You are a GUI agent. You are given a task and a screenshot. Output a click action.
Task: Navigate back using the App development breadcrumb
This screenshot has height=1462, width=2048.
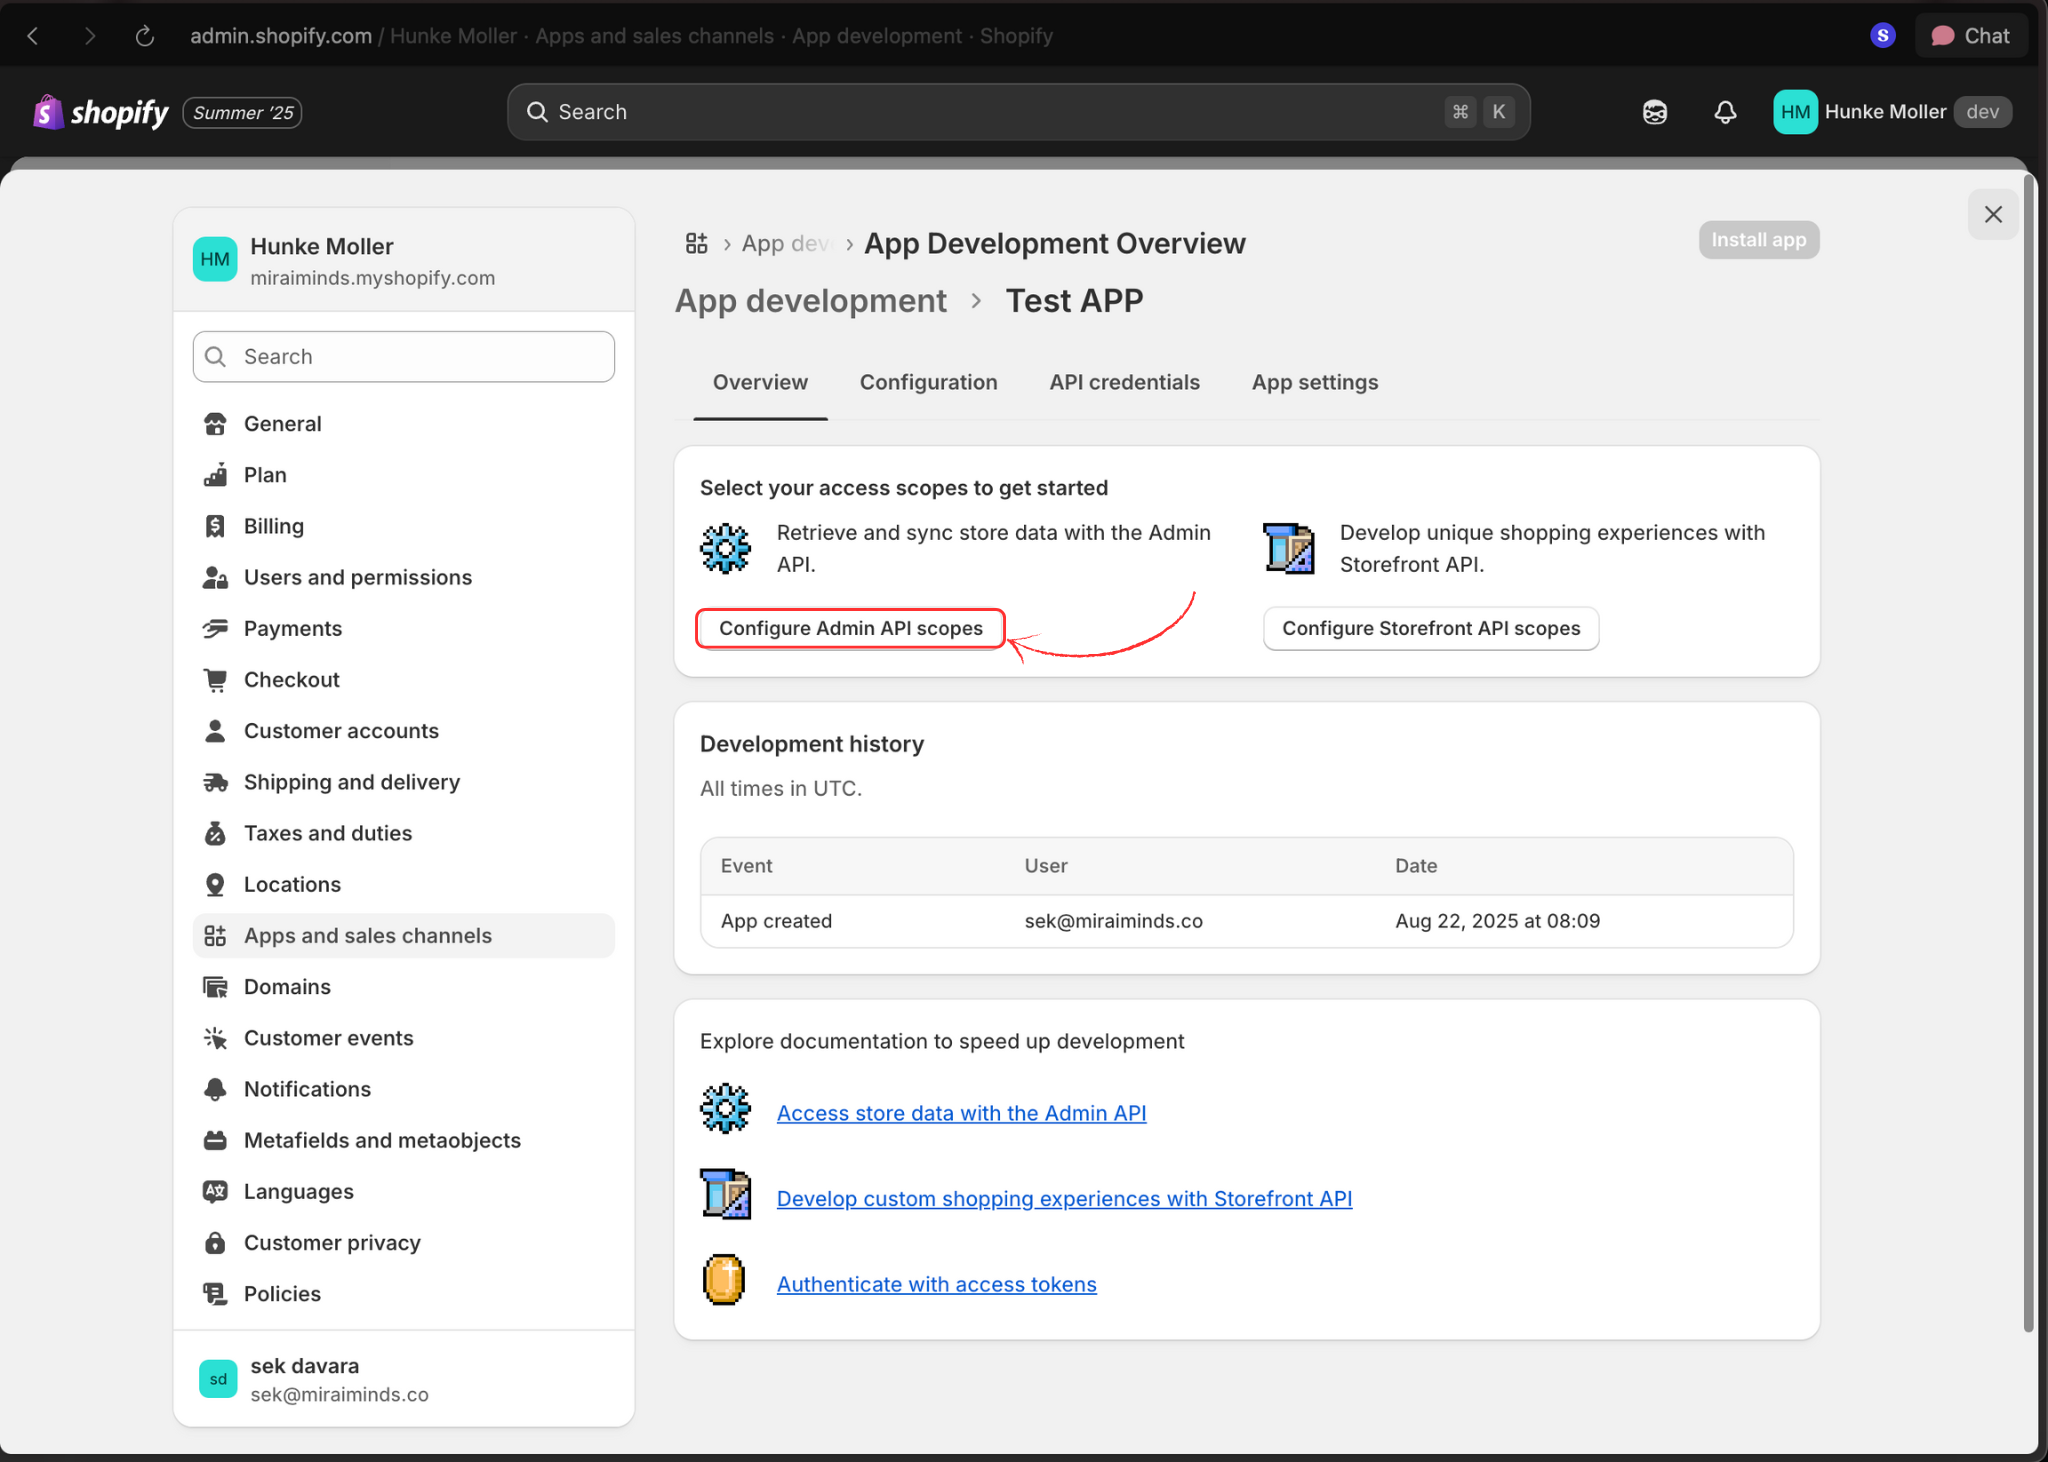(x=811, y=300)
